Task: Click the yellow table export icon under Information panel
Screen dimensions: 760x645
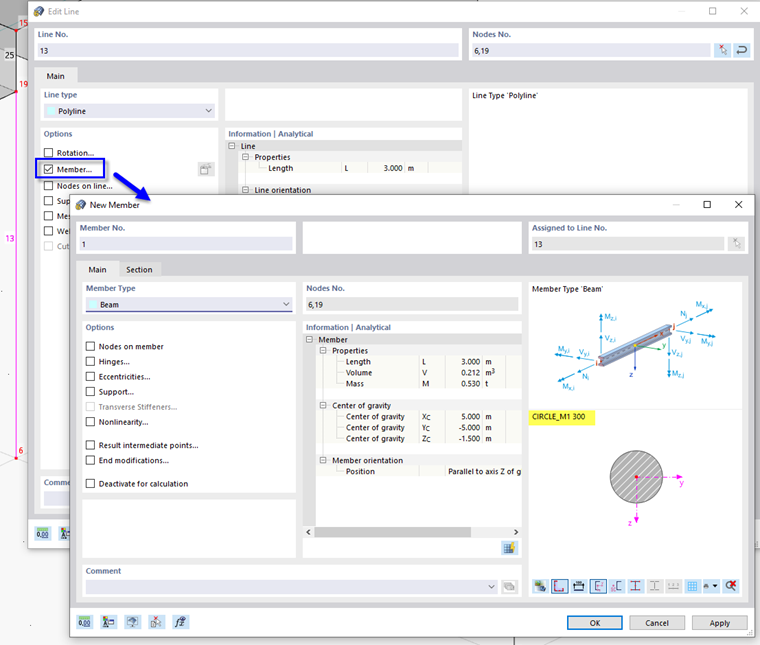Action: click(x=509, y=548)
